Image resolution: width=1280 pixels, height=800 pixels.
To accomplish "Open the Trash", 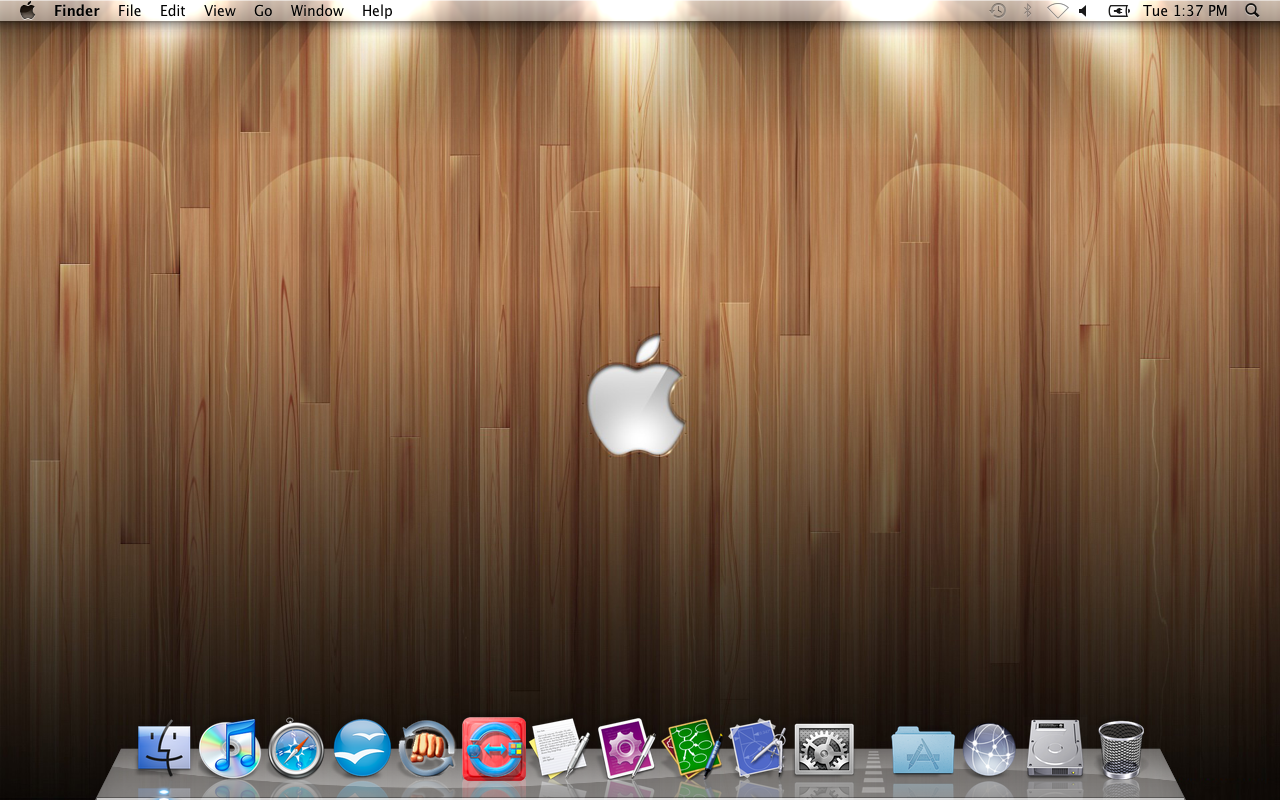I will pyautogui.click(x=1121, y=749).
